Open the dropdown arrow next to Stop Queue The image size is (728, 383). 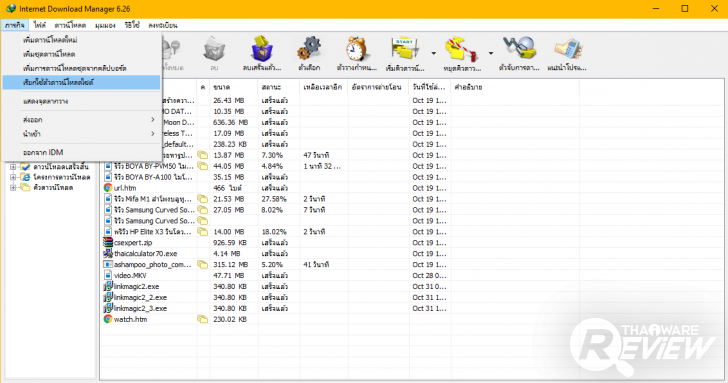pyautogui.click(x=490, y=53)
